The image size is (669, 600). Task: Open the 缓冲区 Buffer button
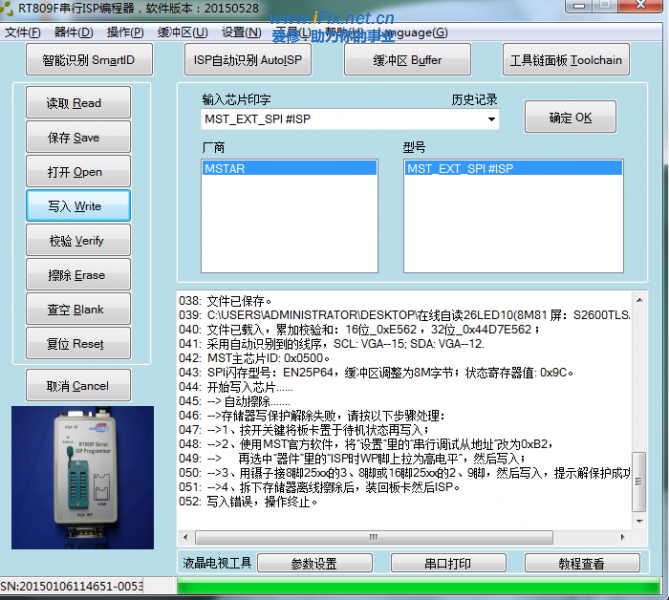pos(407,60)
